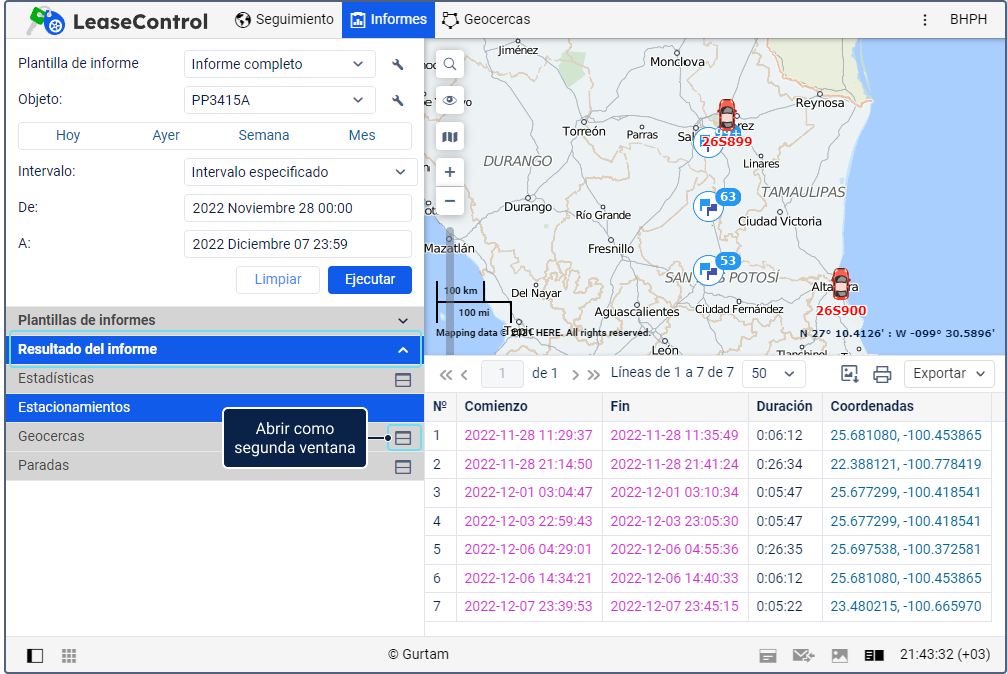Edit the report template via wrench icon
The image size is (1007, 674).
[398, 65]
